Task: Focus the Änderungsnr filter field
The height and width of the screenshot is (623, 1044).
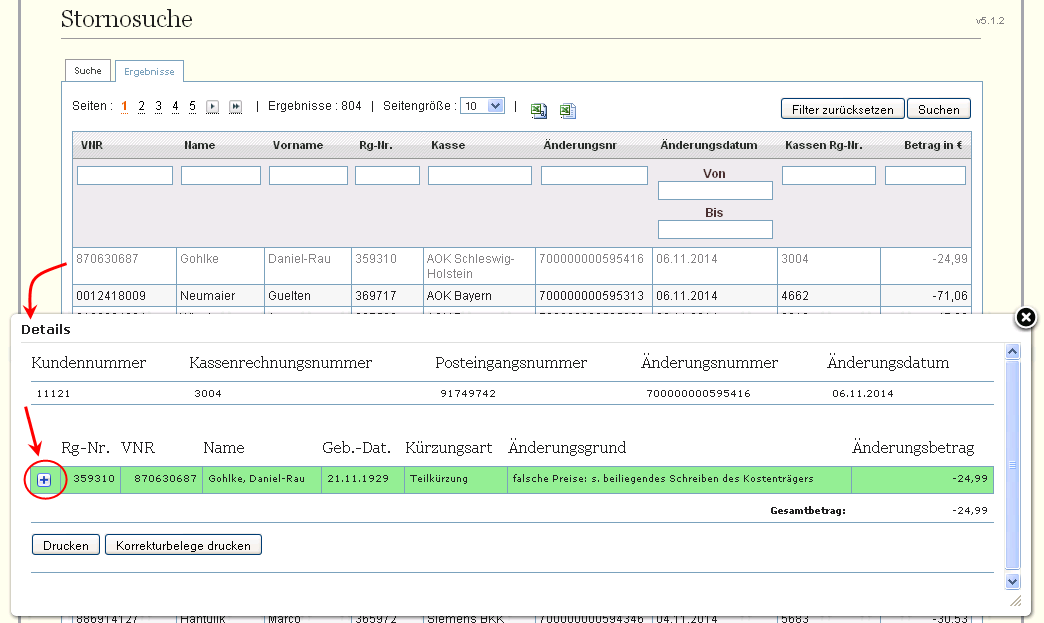Action: click(x=594, y=176)
